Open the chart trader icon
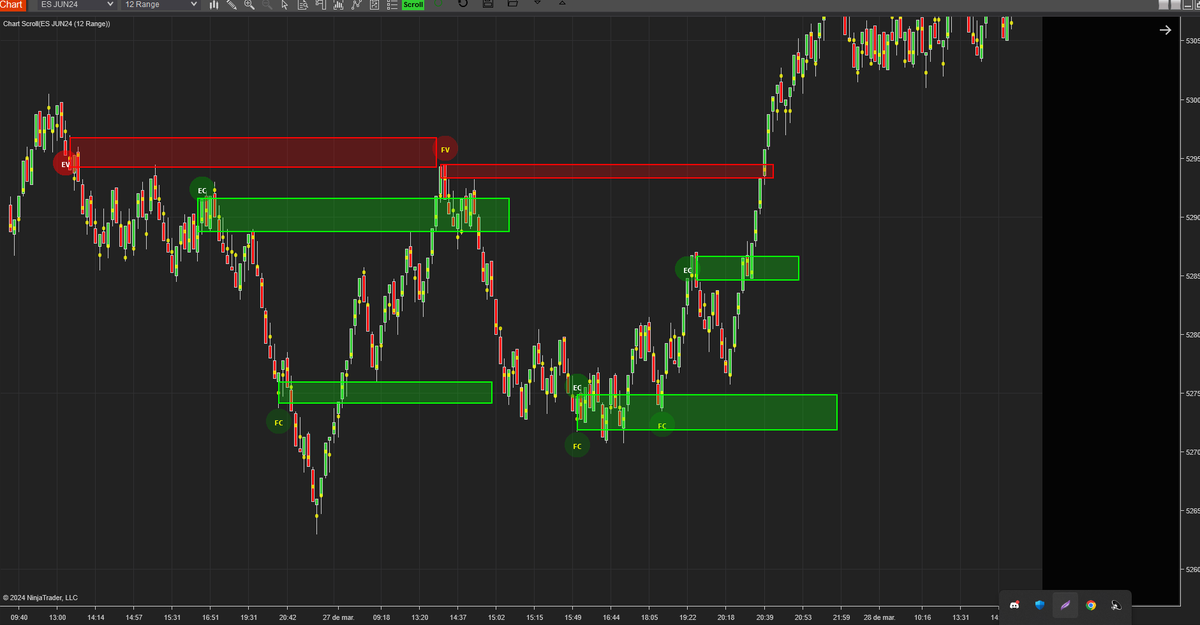Image resolution: width=1200 pixels, height=625 pixels. (x=320, y=5)
